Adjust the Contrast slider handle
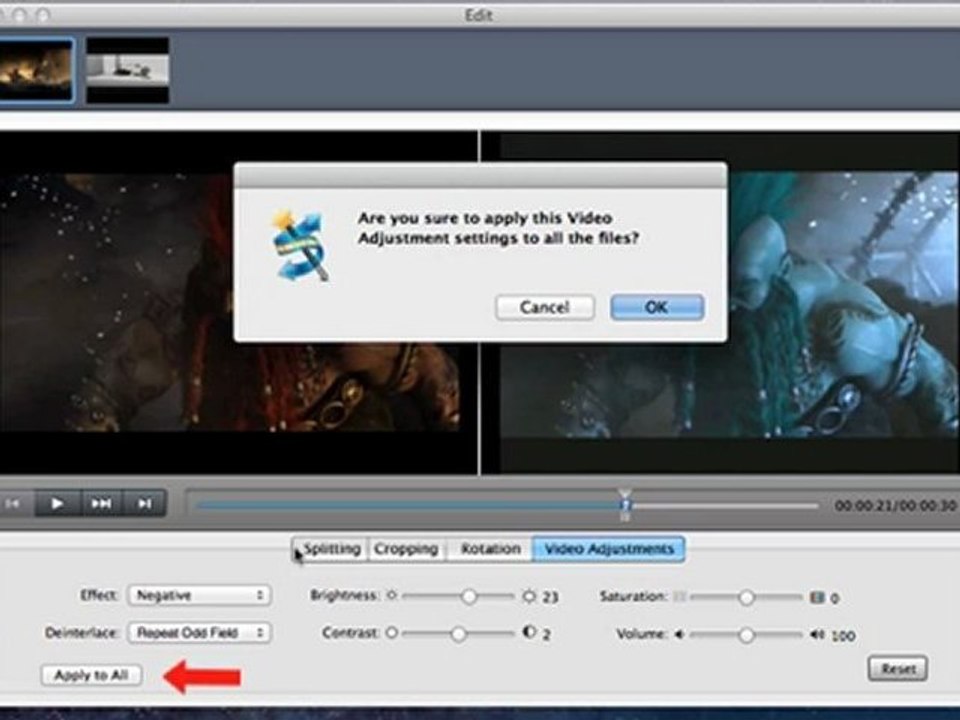Viewport: 960px width, 720px height. click(458, 634)
